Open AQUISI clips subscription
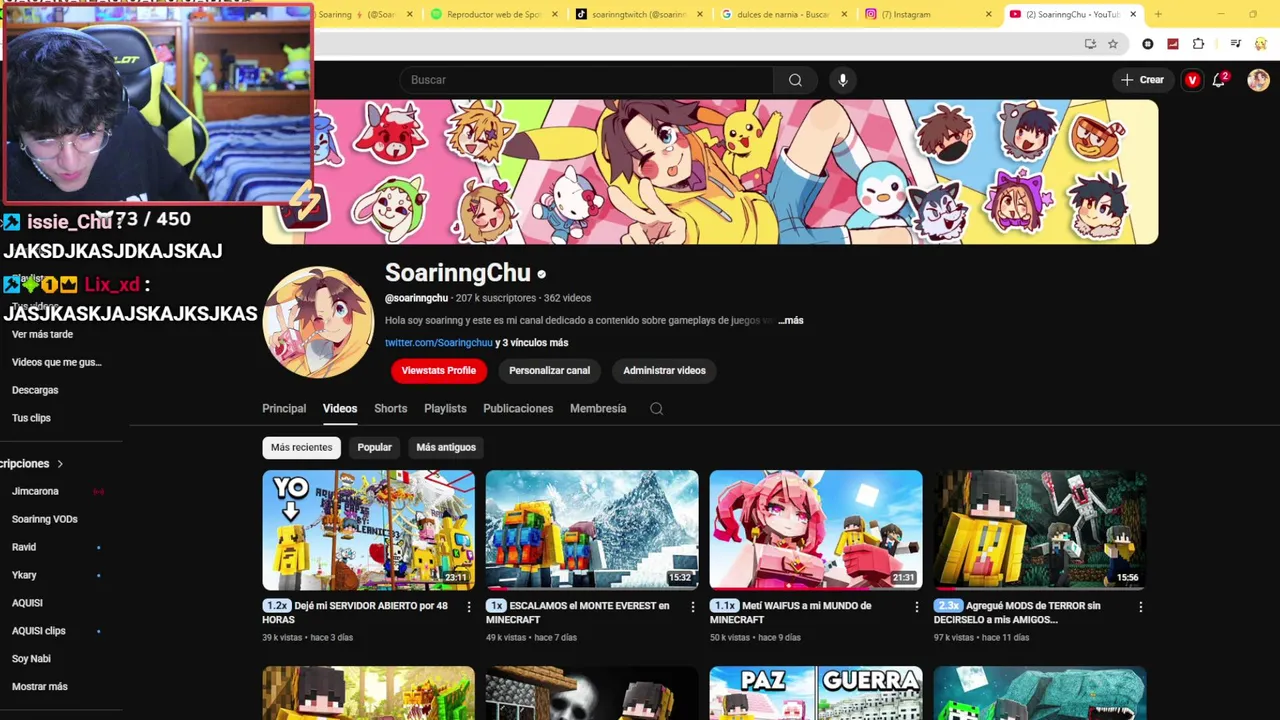This screenshot has width=1280, height=720. [39, 631]
